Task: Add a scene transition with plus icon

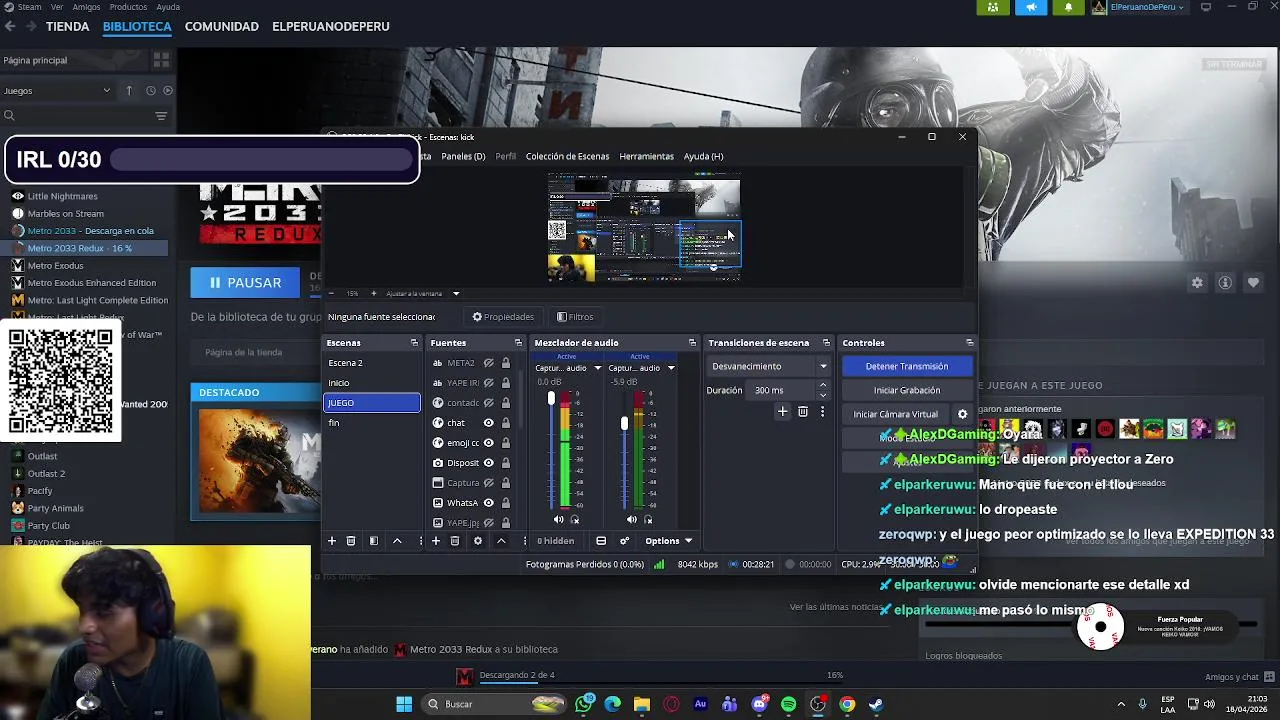Action: click(x=783, y=411)
